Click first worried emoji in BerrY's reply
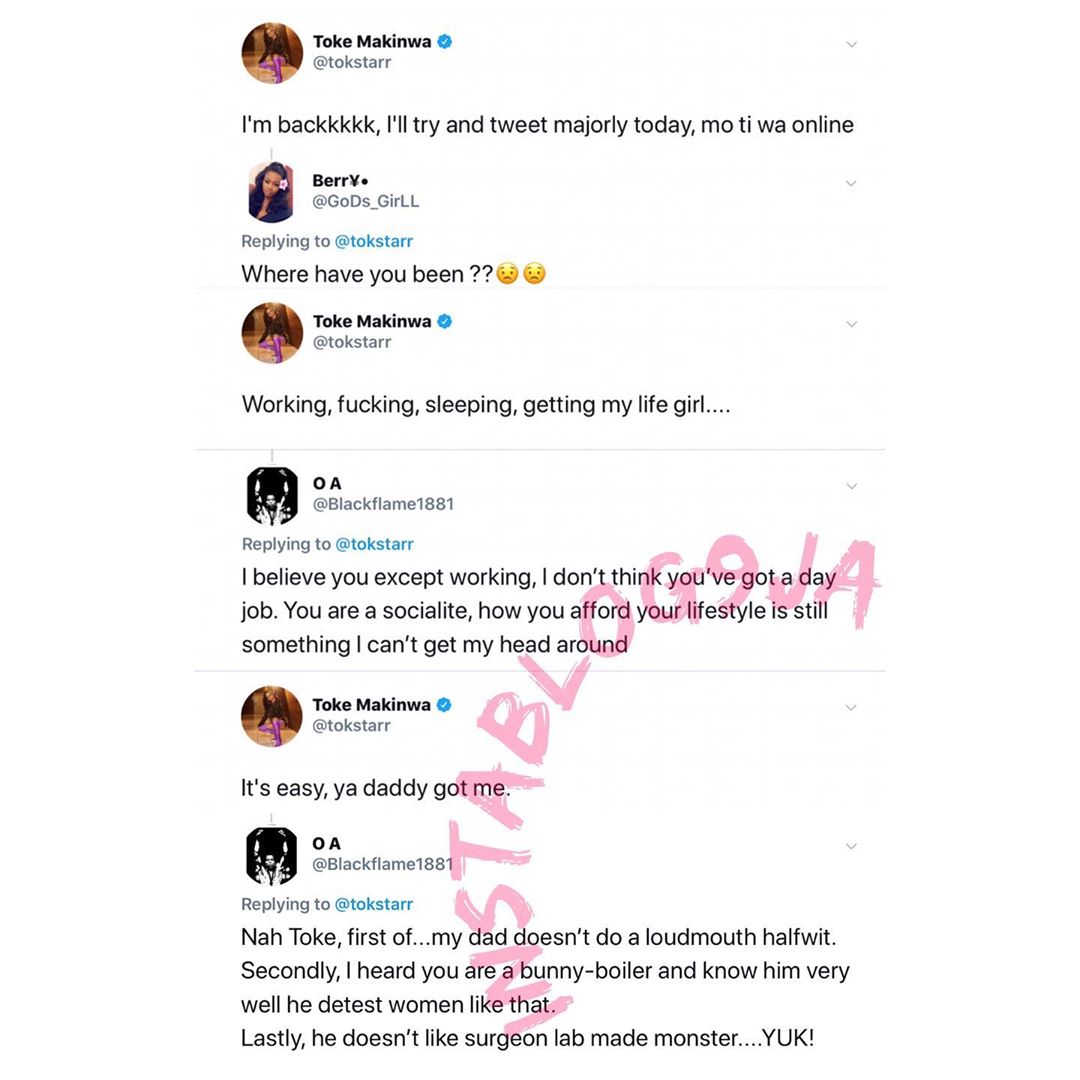1080x1080 pixels. 508,273
